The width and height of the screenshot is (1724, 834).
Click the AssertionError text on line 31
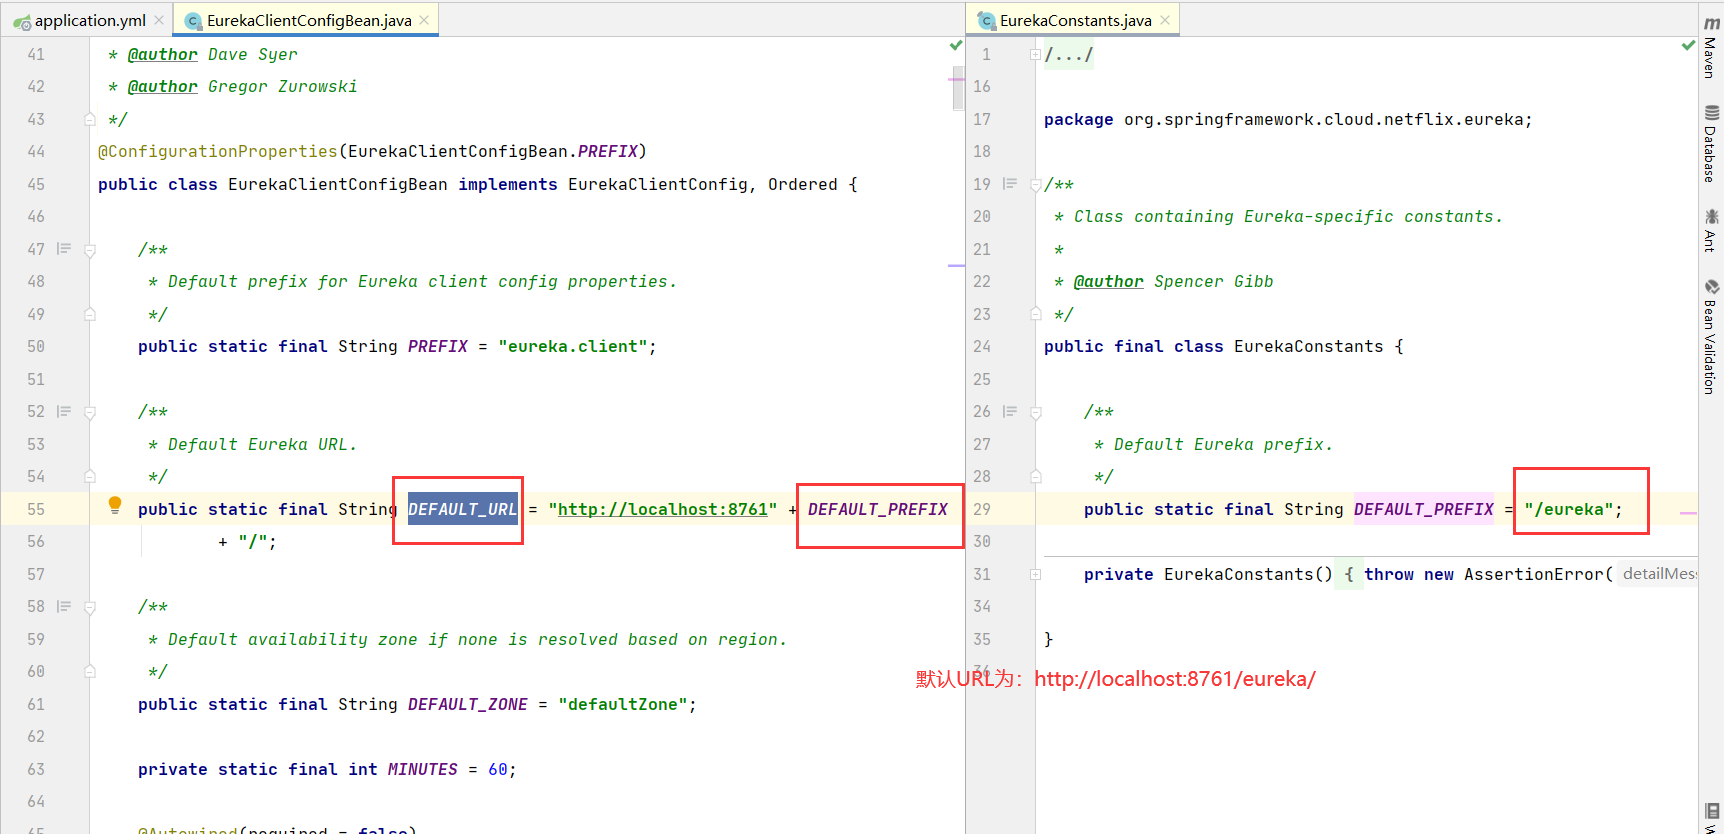[1534, 574]
